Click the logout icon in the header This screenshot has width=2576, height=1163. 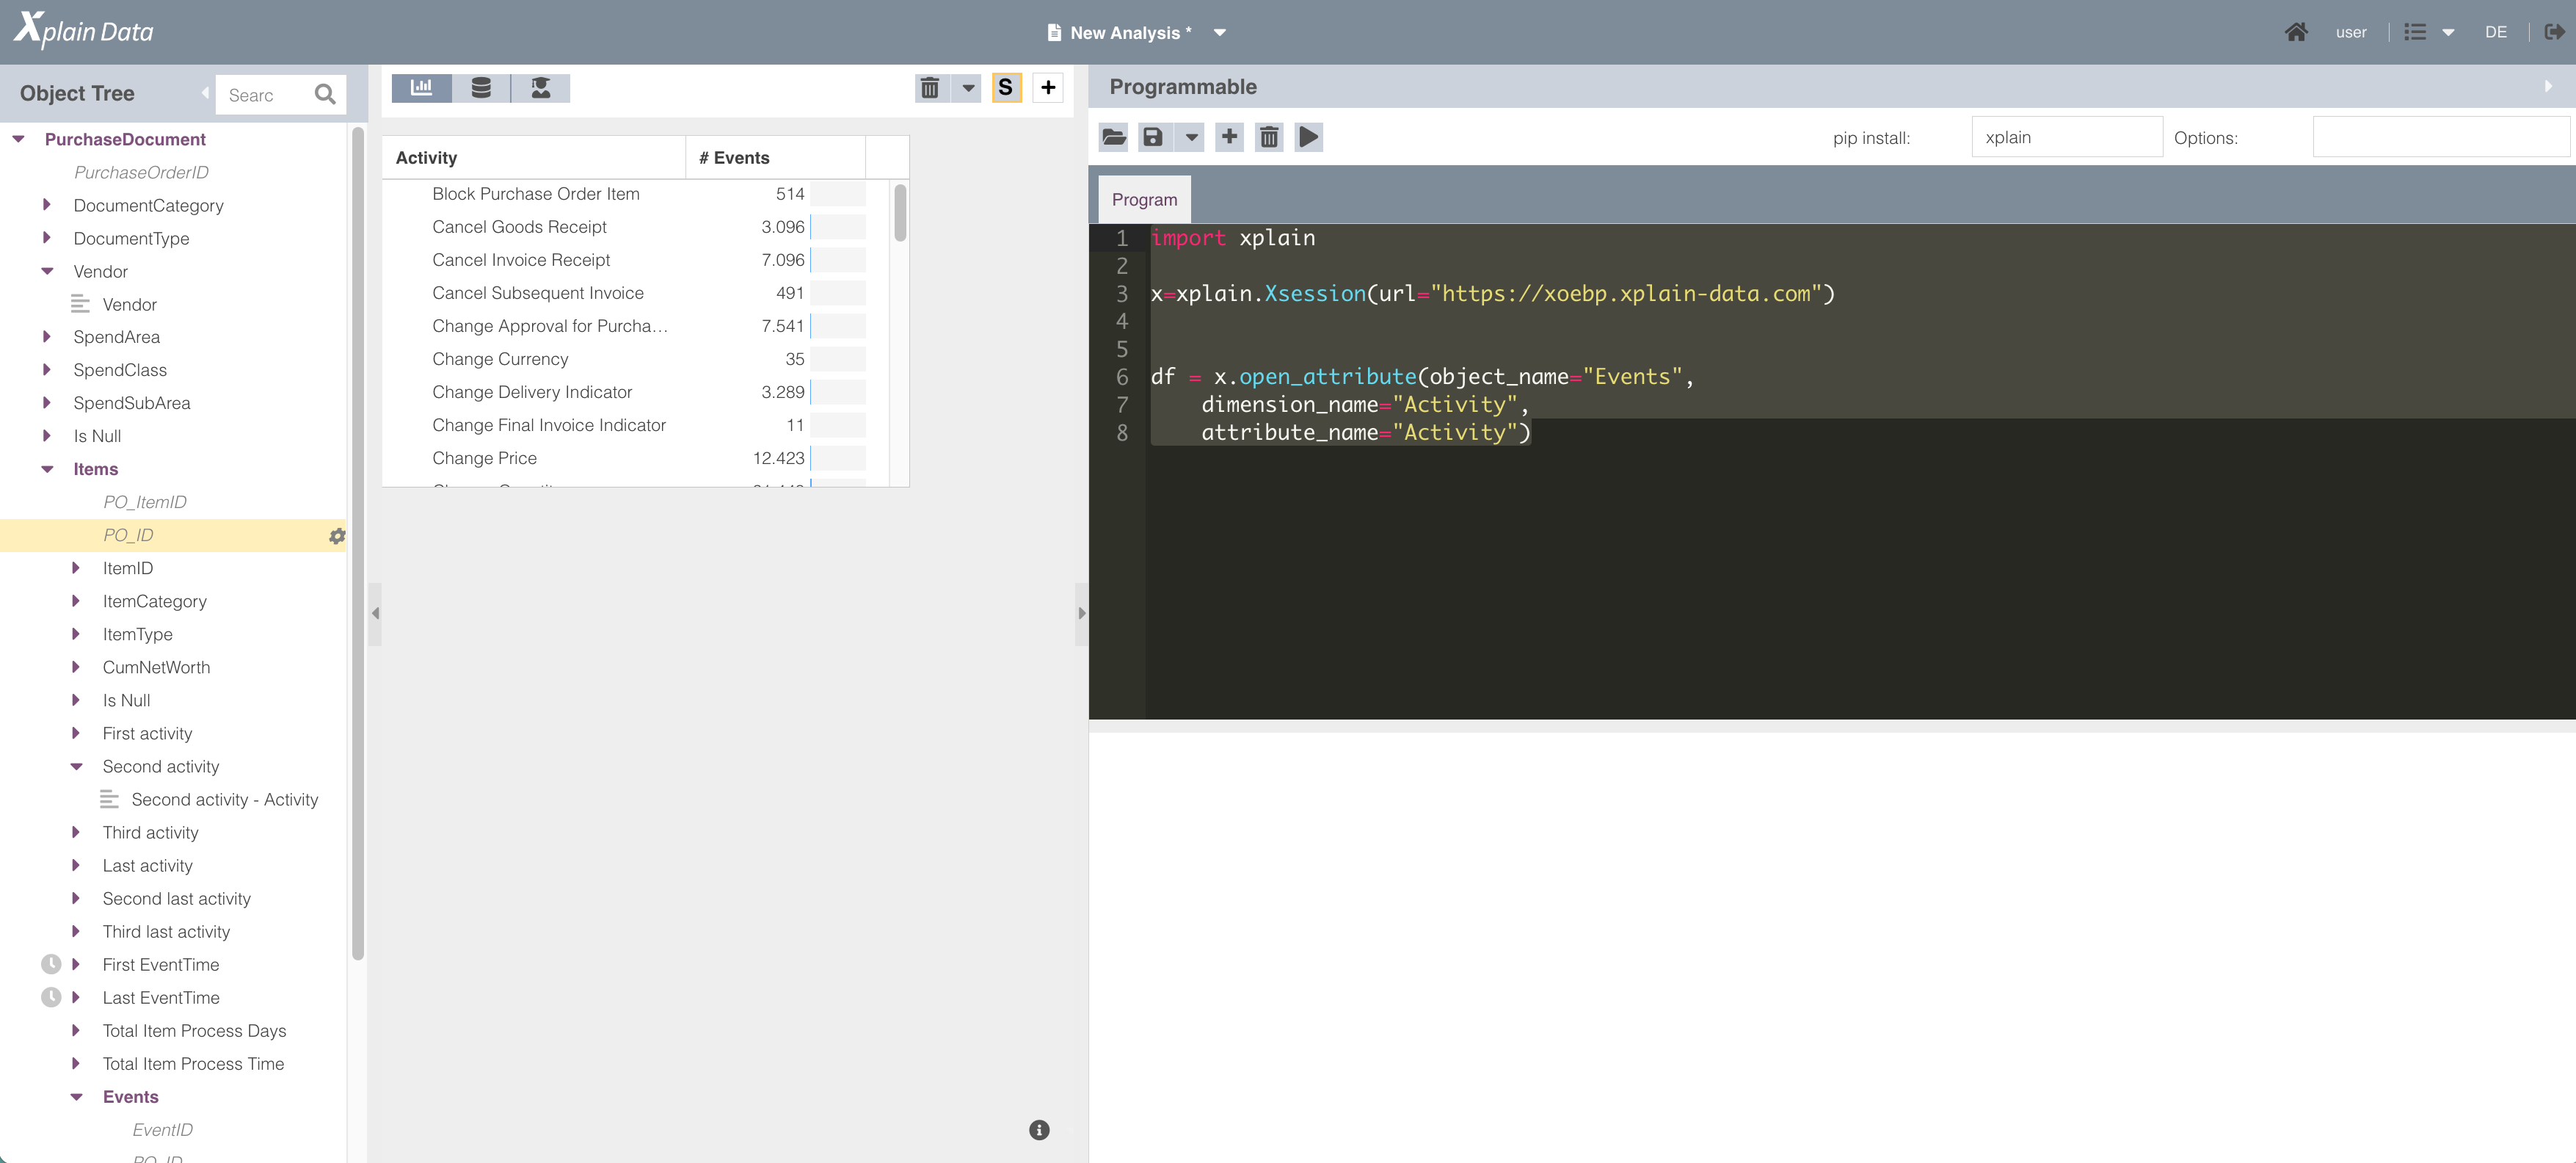[x=2554, y=32]
